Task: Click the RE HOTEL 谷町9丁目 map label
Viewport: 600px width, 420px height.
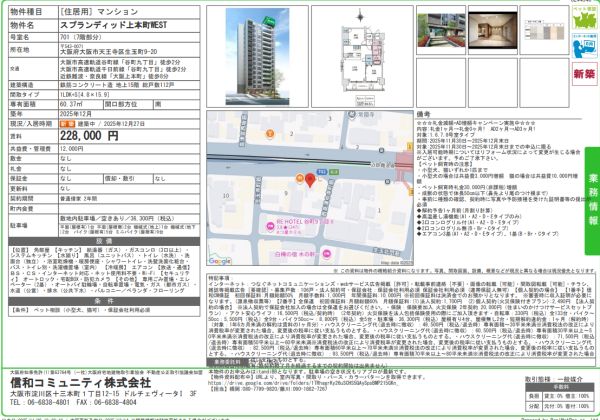Action: point(305,221)
